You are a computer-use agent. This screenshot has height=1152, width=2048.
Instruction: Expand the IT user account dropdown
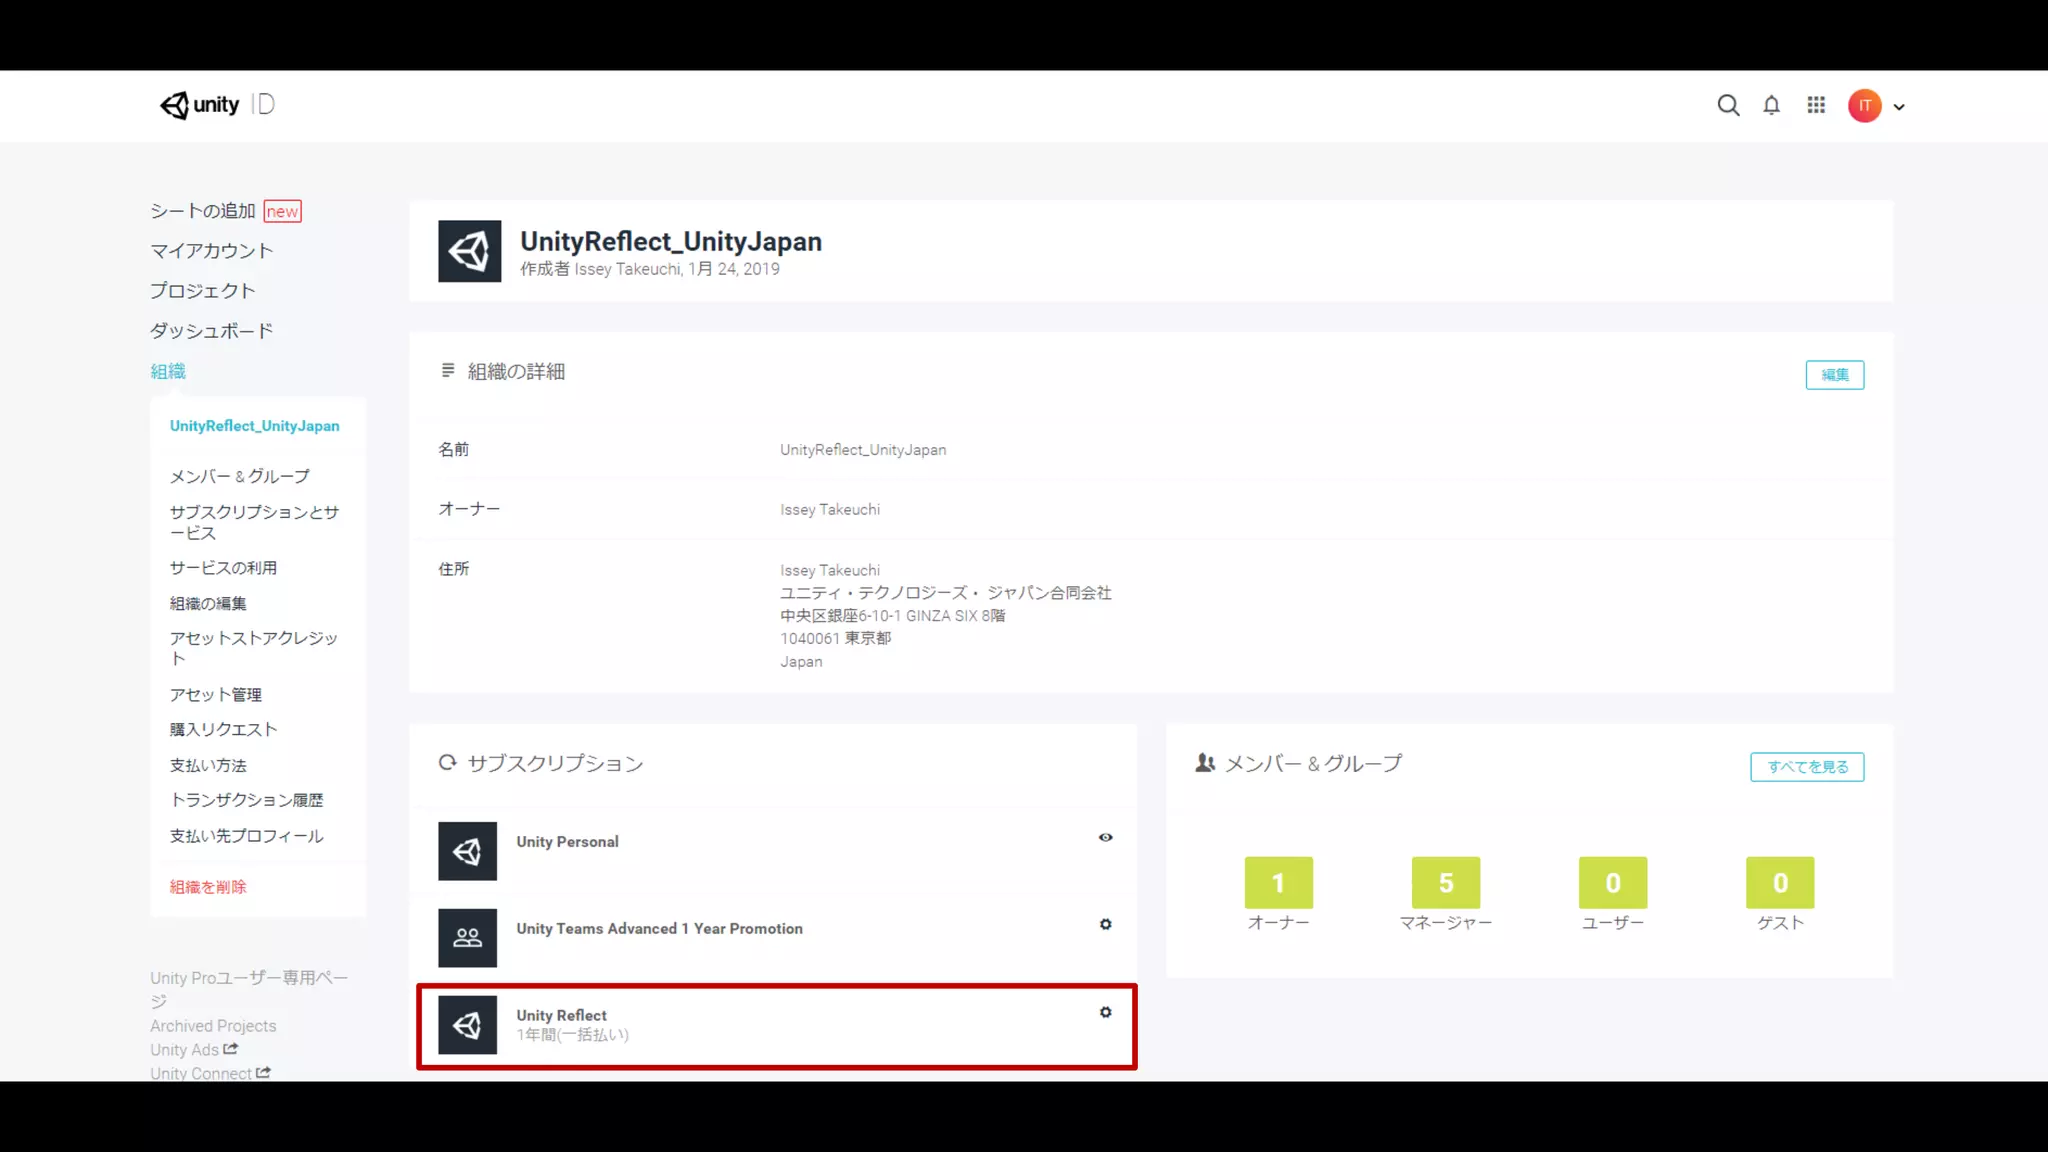coord(1899,106)
